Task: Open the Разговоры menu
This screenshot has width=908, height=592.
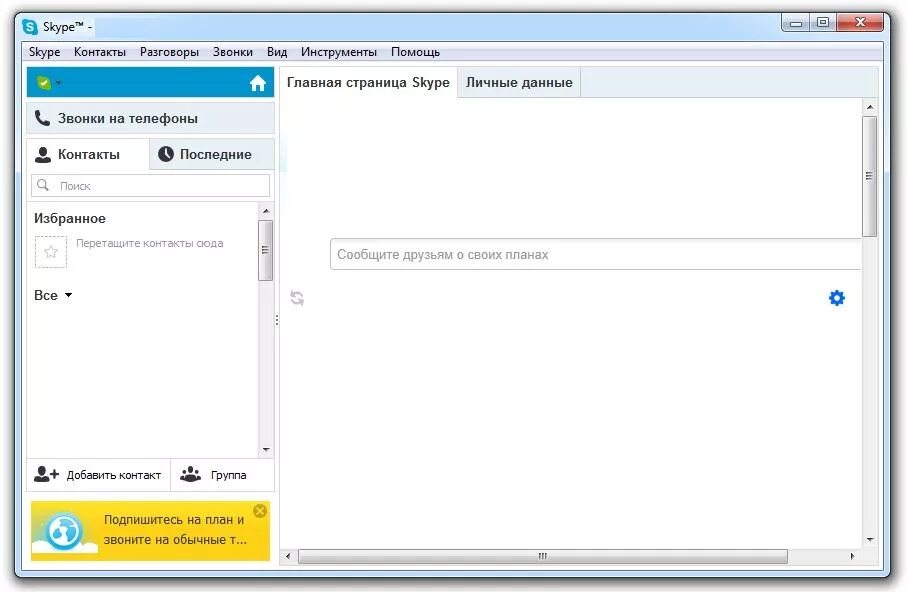Action: point(169,52)
